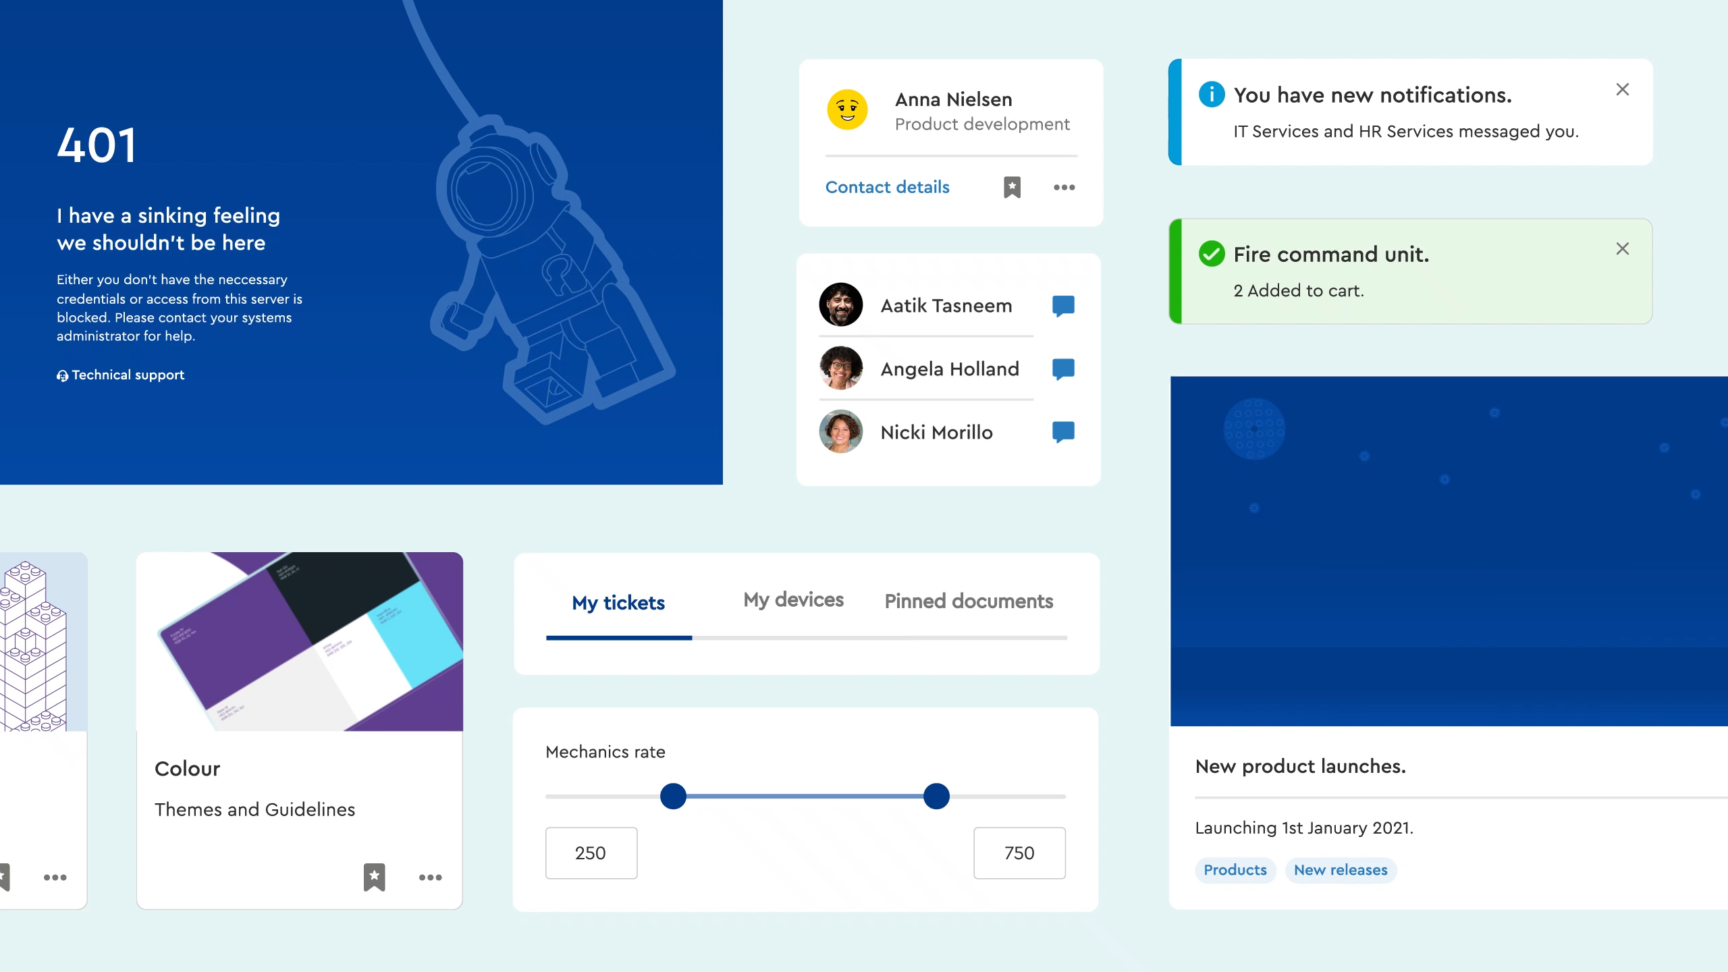Click the left Mechanics rate slider handle
The width and height of the screenshot is (1728, 972).
(673, 796)
